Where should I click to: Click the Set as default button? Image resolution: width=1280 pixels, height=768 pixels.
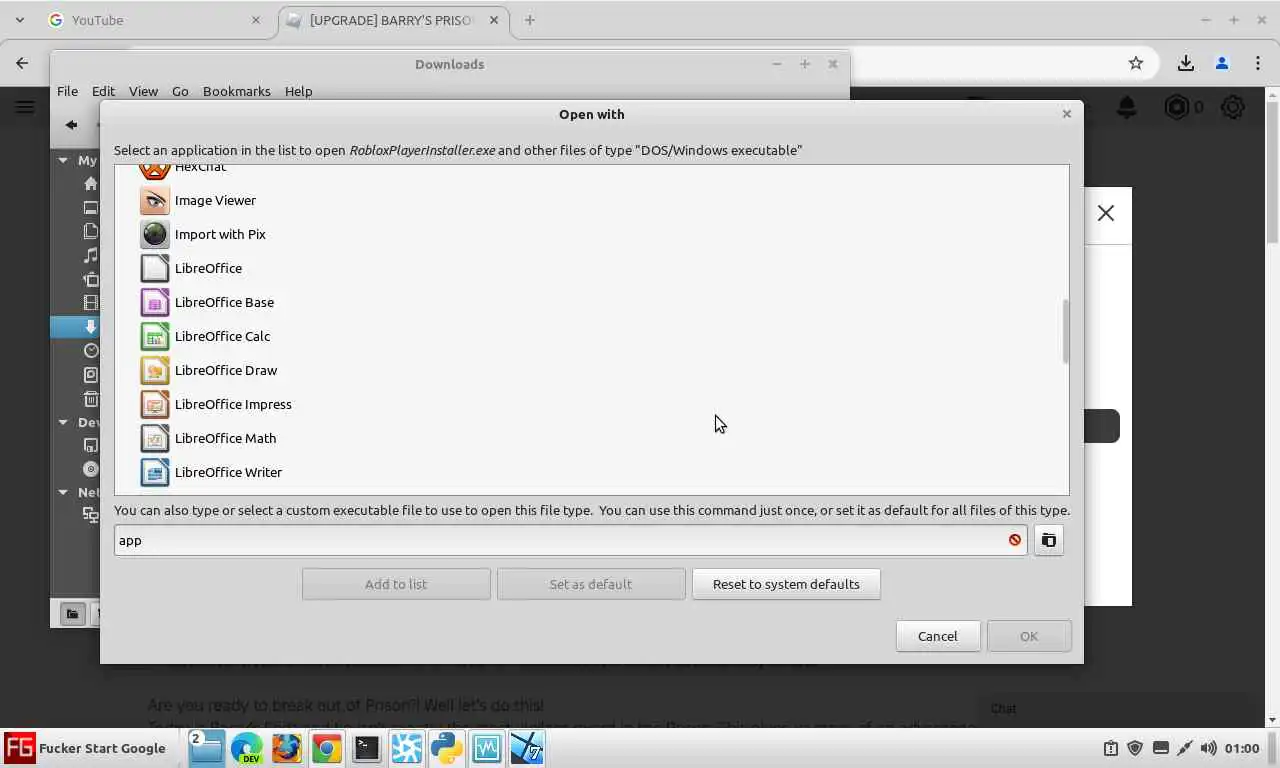[x=590, y=584]
